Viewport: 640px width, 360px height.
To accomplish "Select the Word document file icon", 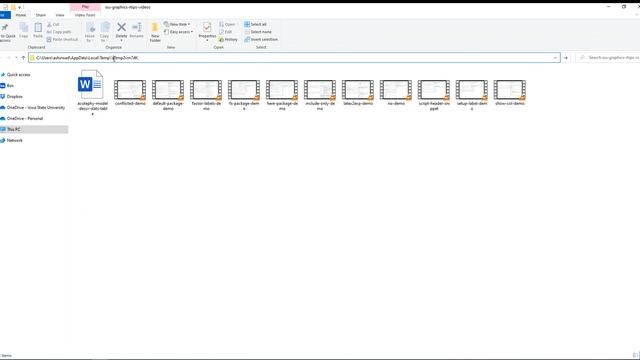I will coord(91,84).
